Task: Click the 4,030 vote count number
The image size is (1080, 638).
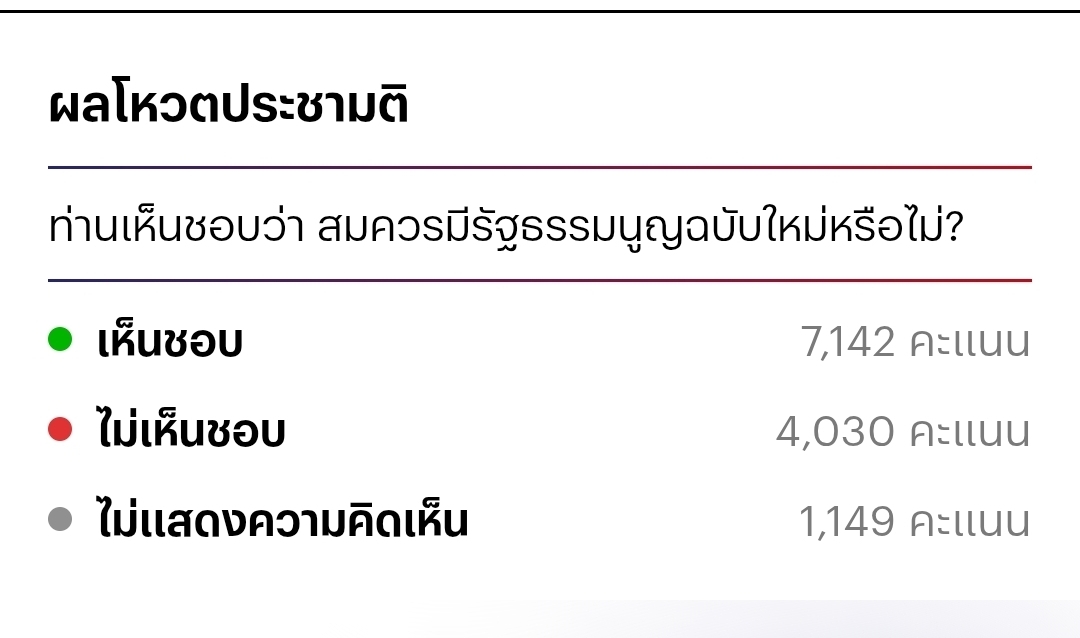Action: click(x=835, y=432)
